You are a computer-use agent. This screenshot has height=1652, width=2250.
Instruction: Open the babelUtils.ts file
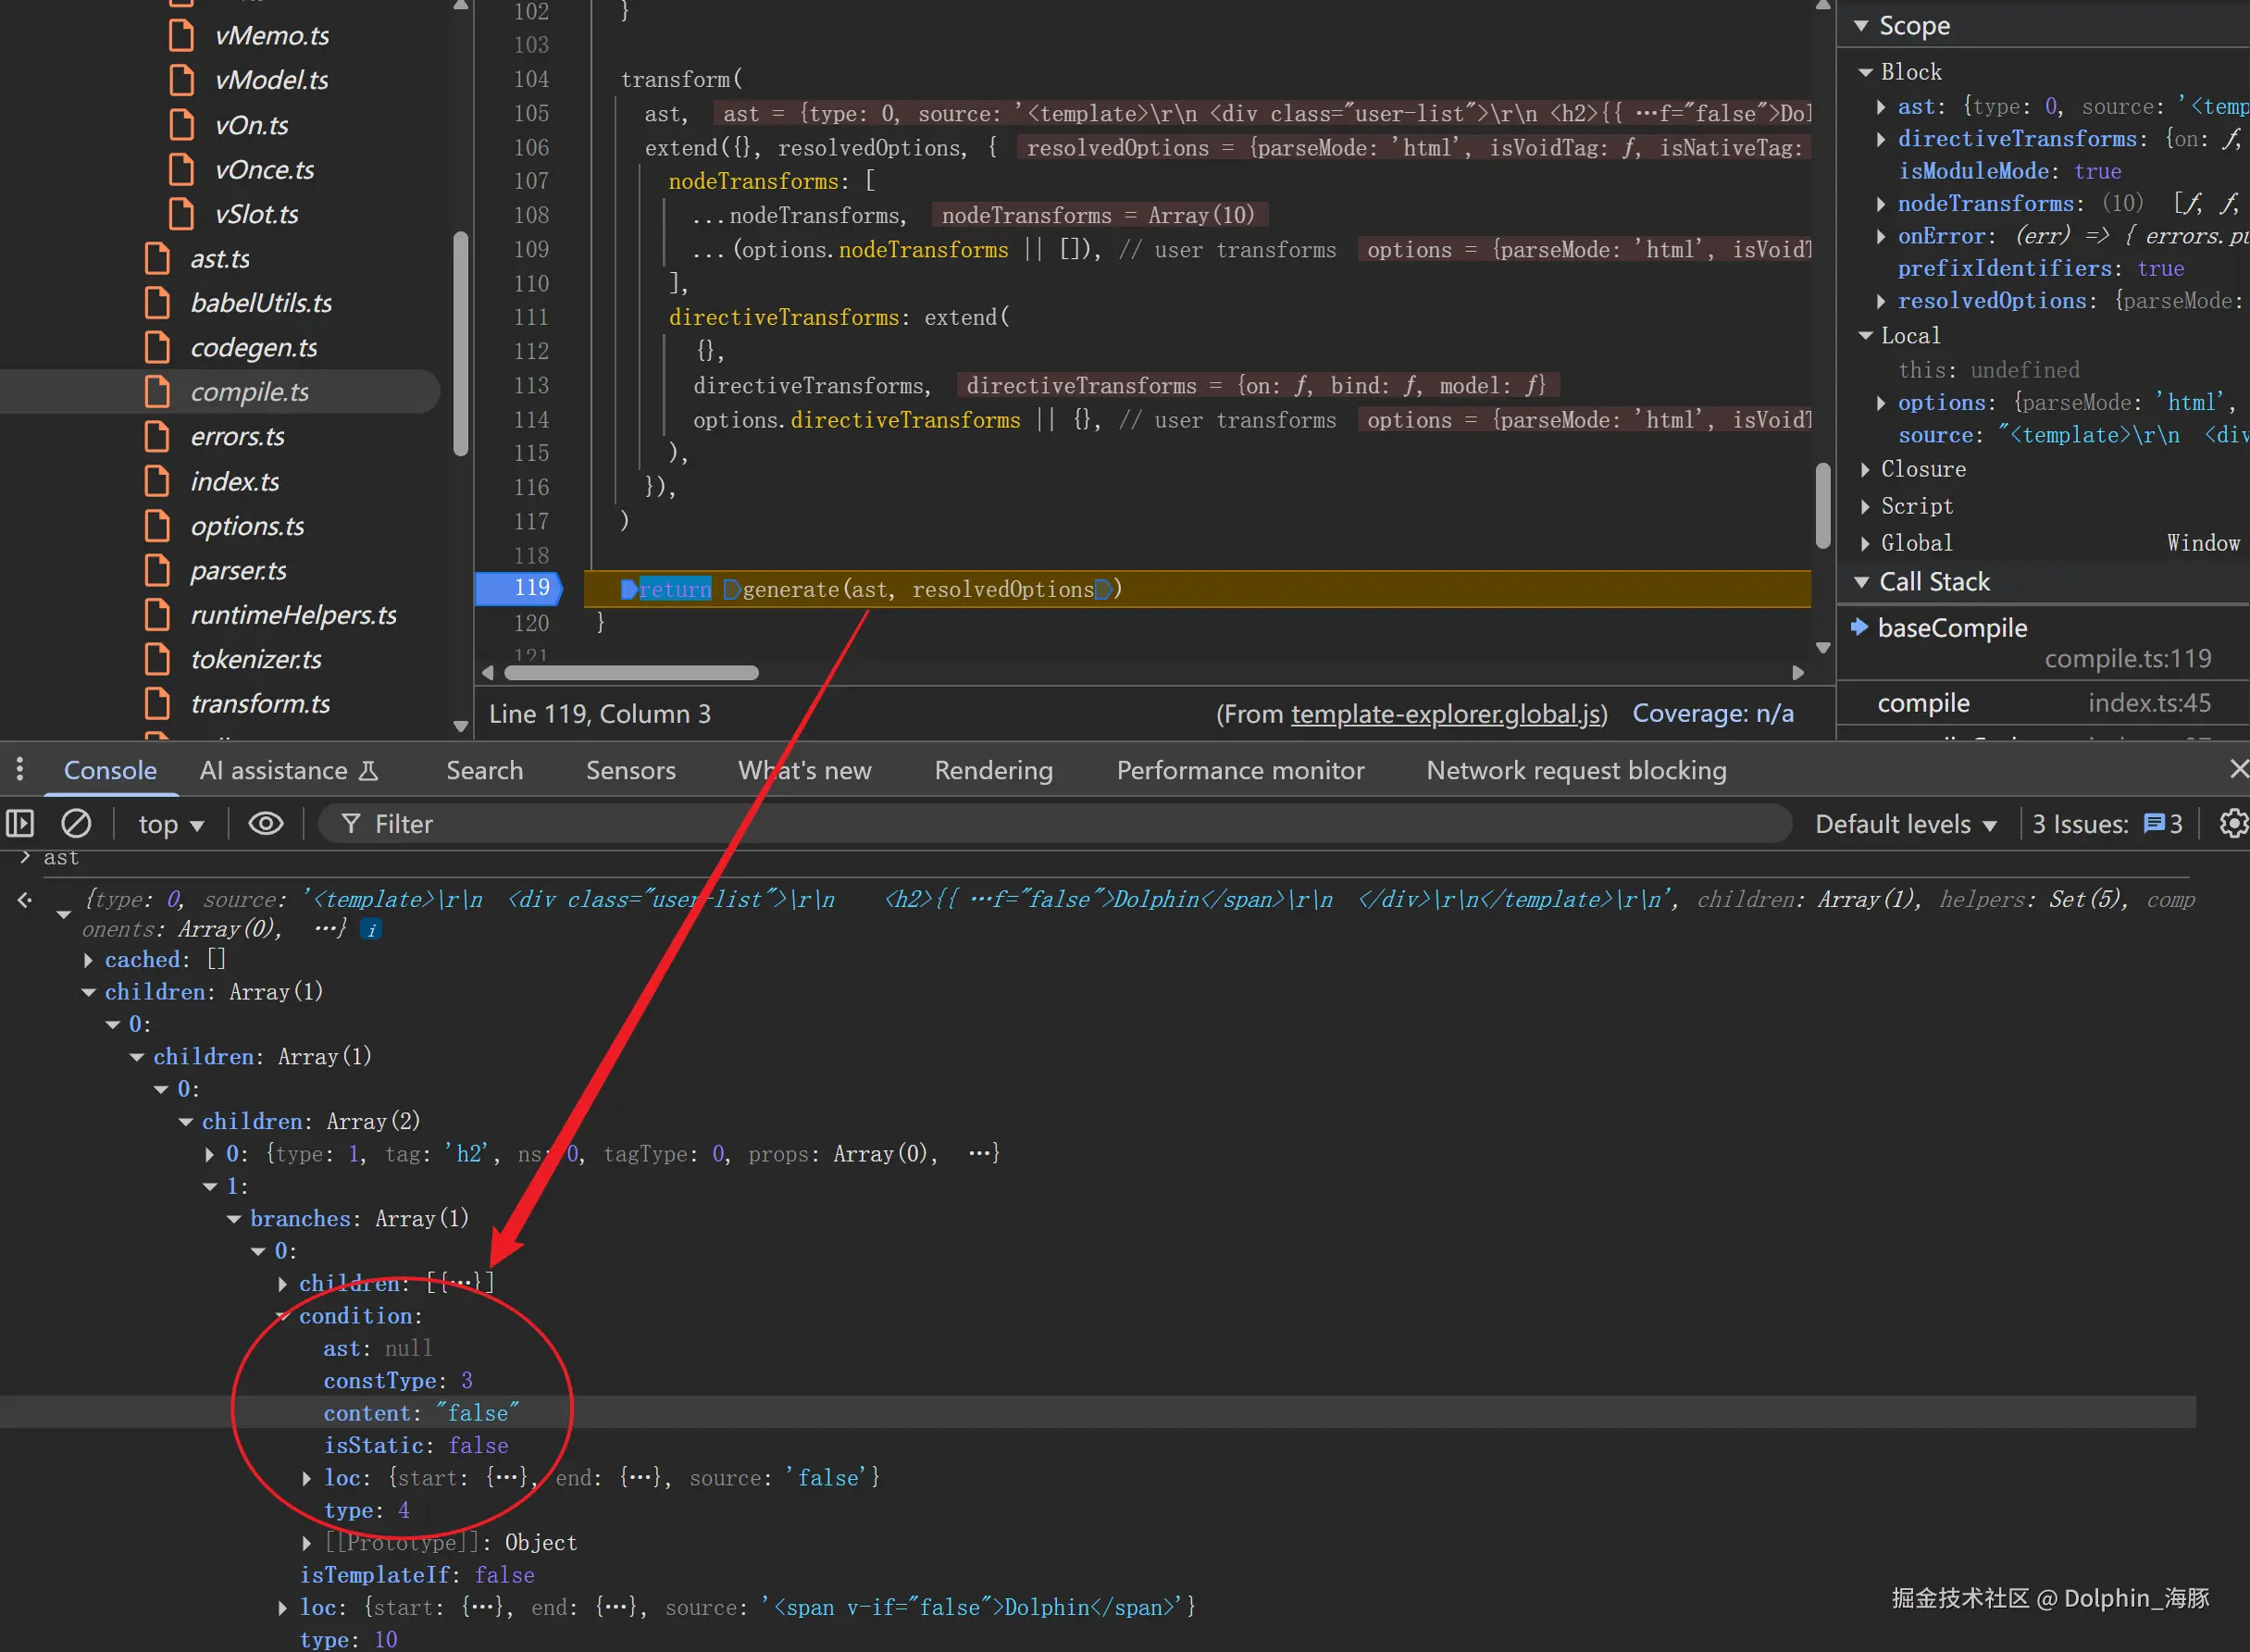pos(261,303)
